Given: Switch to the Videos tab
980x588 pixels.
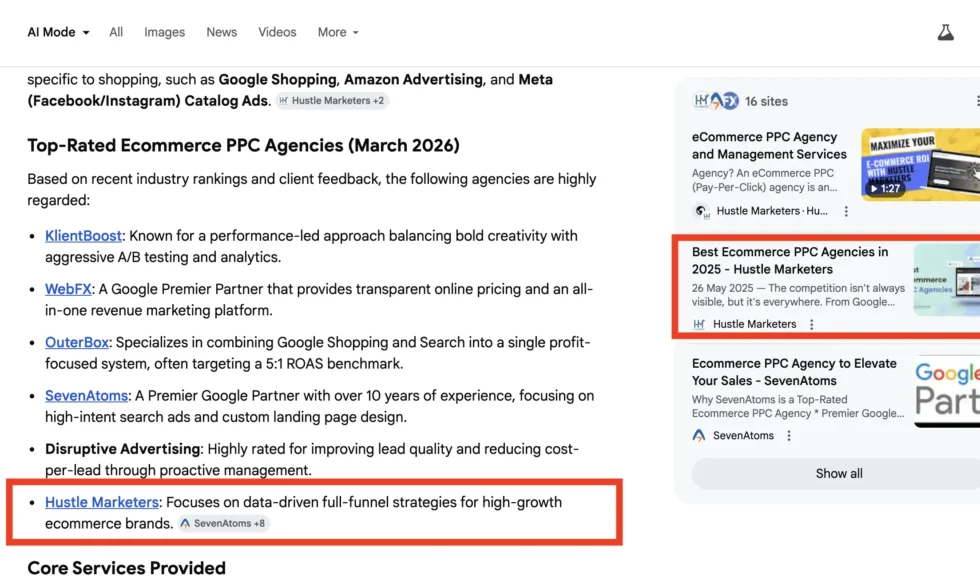Looking at the screenshot, I should [x=277, y=31].
